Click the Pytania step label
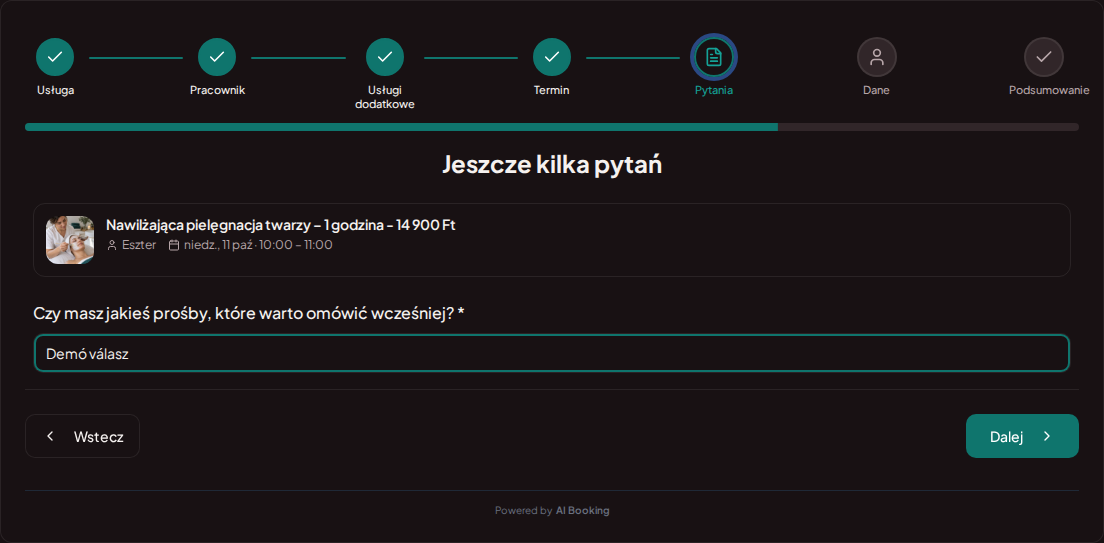1104x543 pixels. point(714,90)
